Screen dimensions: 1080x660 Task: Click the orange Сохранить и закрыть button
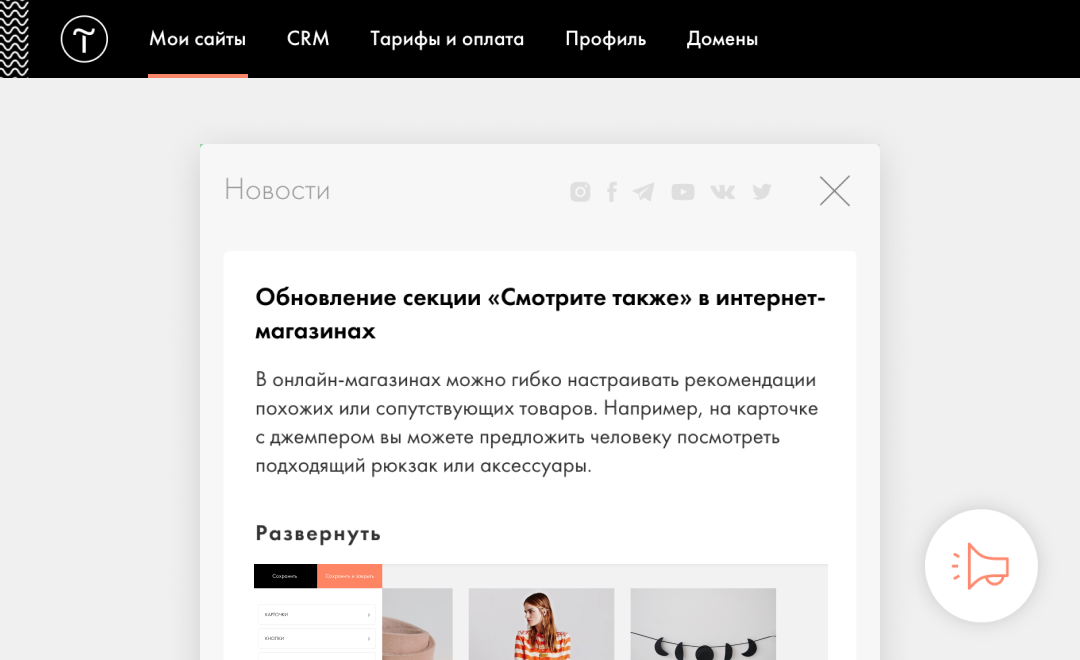click(349, 576)
